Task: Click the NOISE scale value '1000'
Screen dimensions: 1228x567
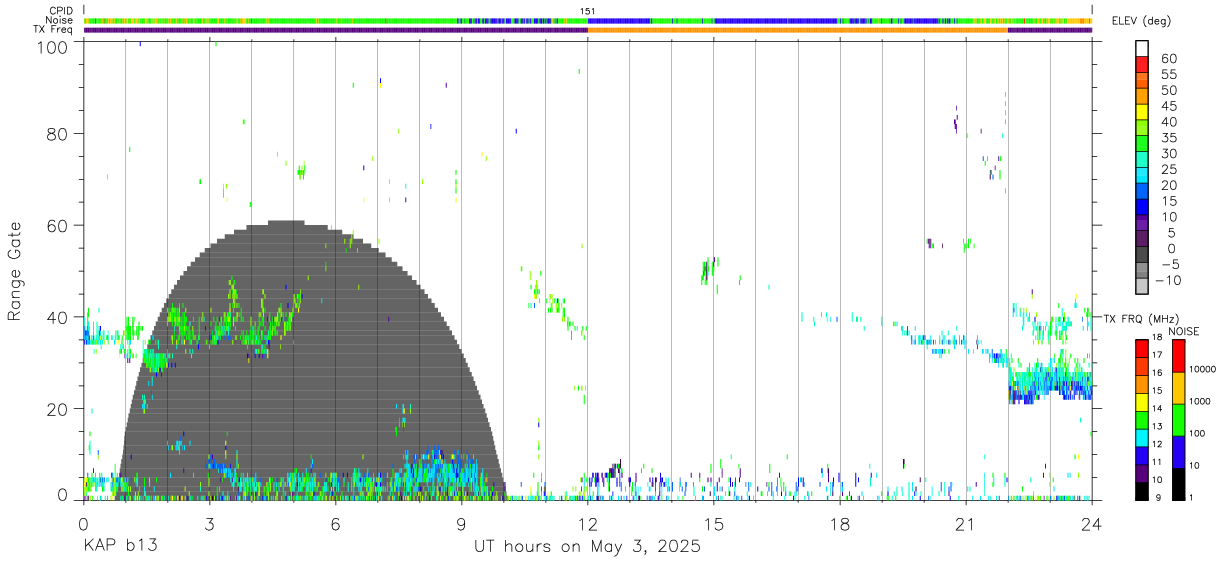Action: click(x=1198, y=402)
